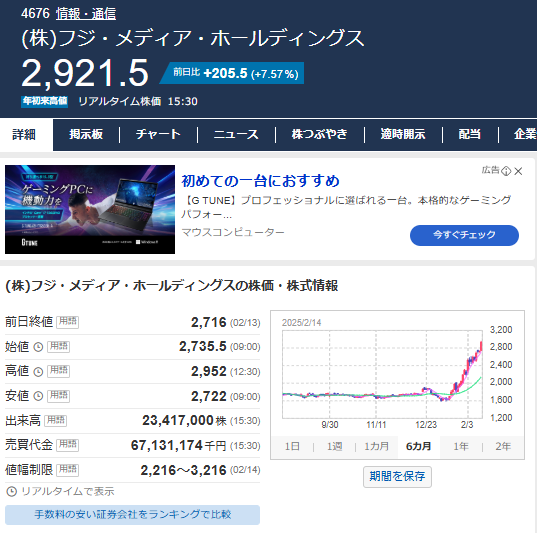Click the リアルタイムで表示 text
The height and width of the screenshot is (533, 537).
[68, 492]
